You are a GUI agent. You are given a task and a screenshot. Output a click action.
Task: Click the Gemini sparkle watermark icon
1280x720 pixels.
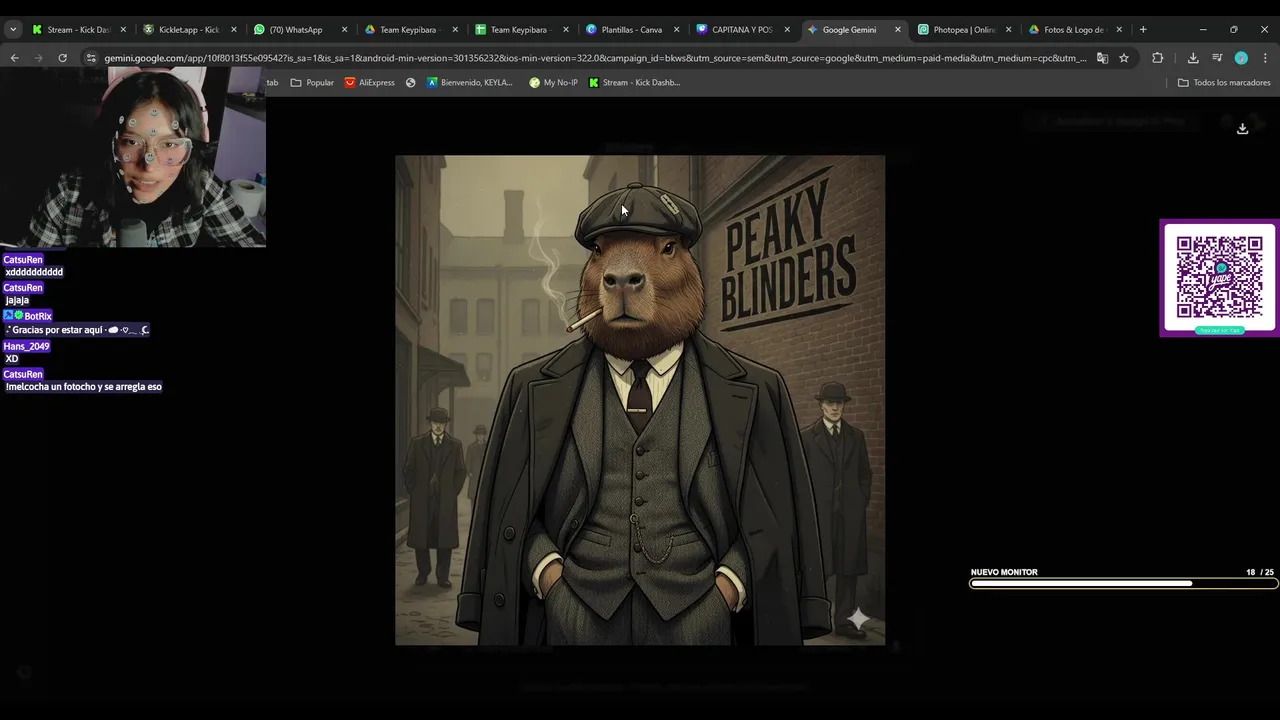tap(858, 619)
